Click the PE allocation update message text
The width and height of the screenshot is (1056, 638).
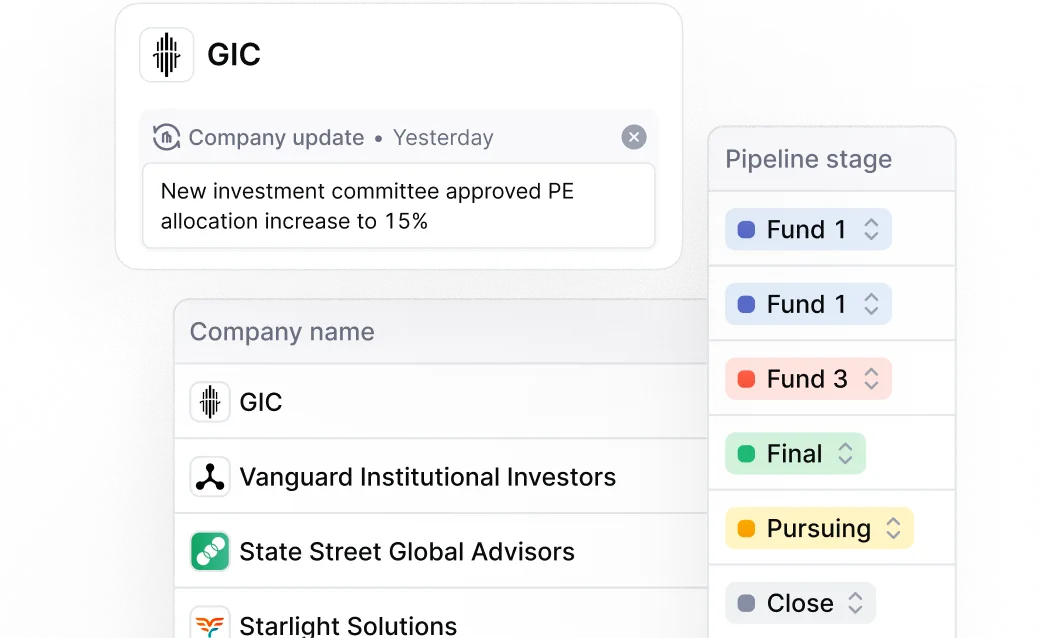366,206
